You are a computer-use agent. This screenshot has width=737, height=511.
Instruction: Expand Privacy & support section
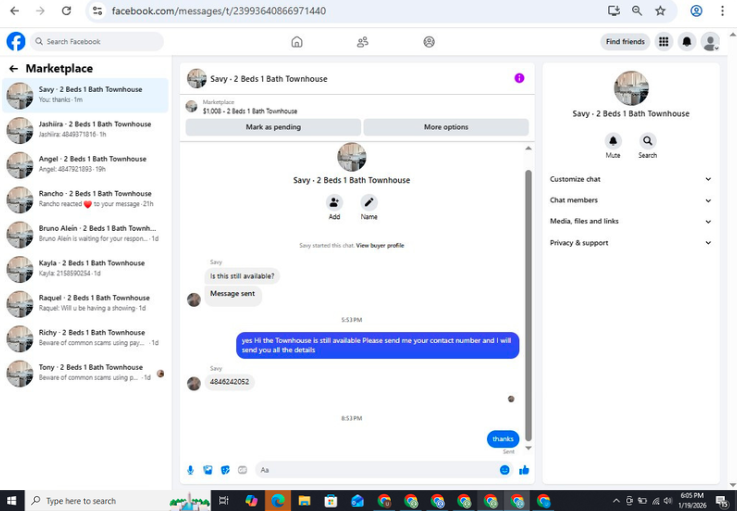tap(630, 243)
